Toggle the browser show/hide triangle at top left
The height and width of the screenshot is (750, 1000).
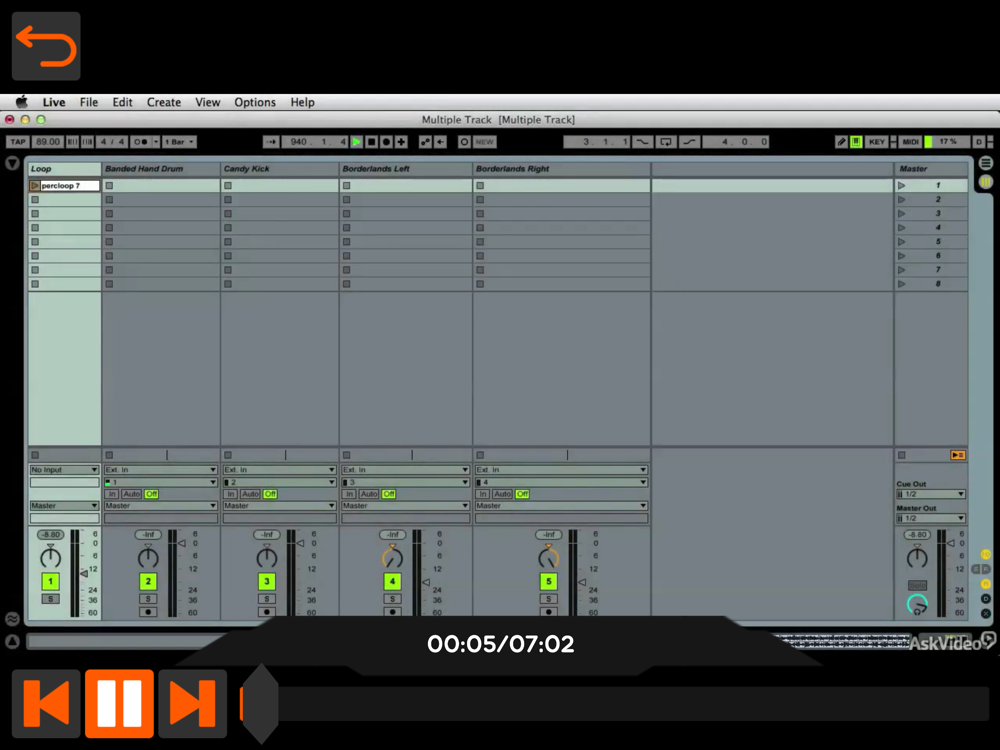click(12, 163)
